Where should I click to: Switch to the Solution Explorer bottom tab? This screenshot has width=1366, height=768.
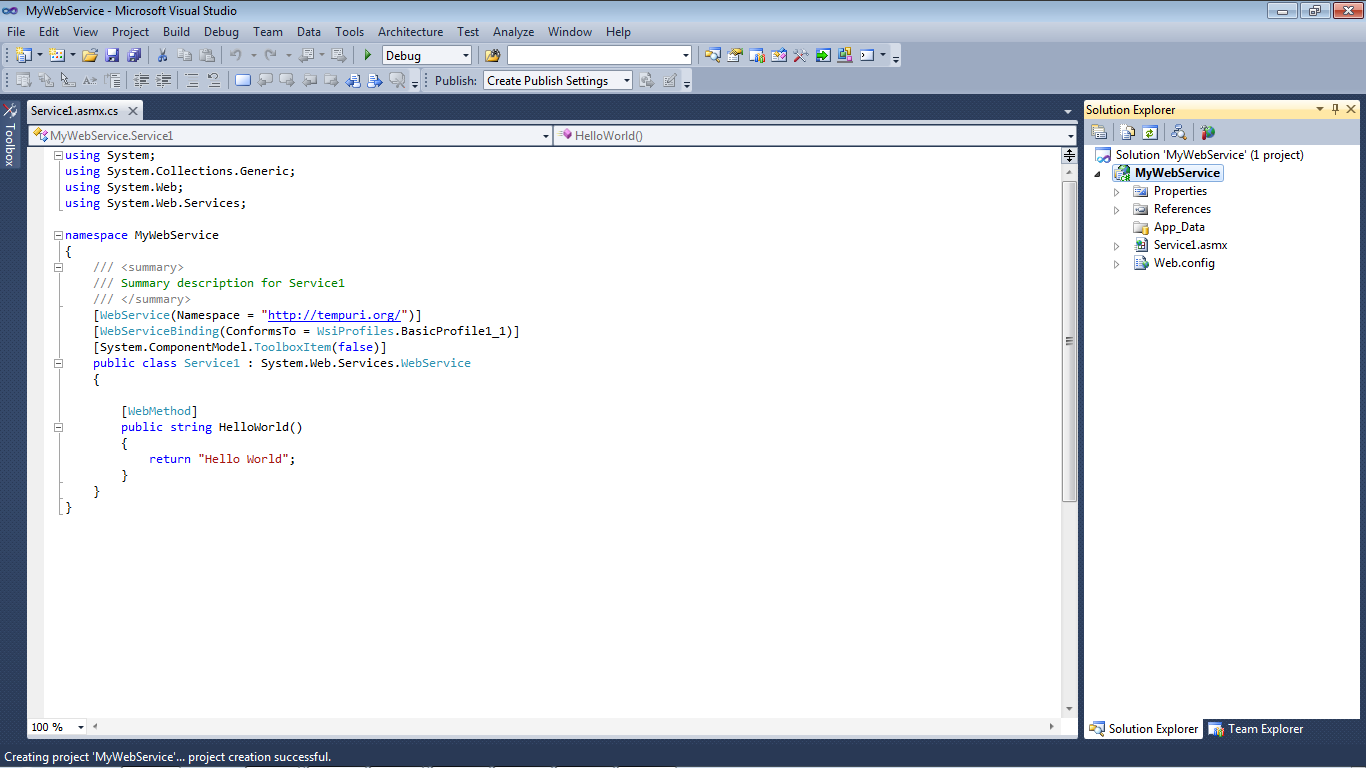click(1144, 729)
